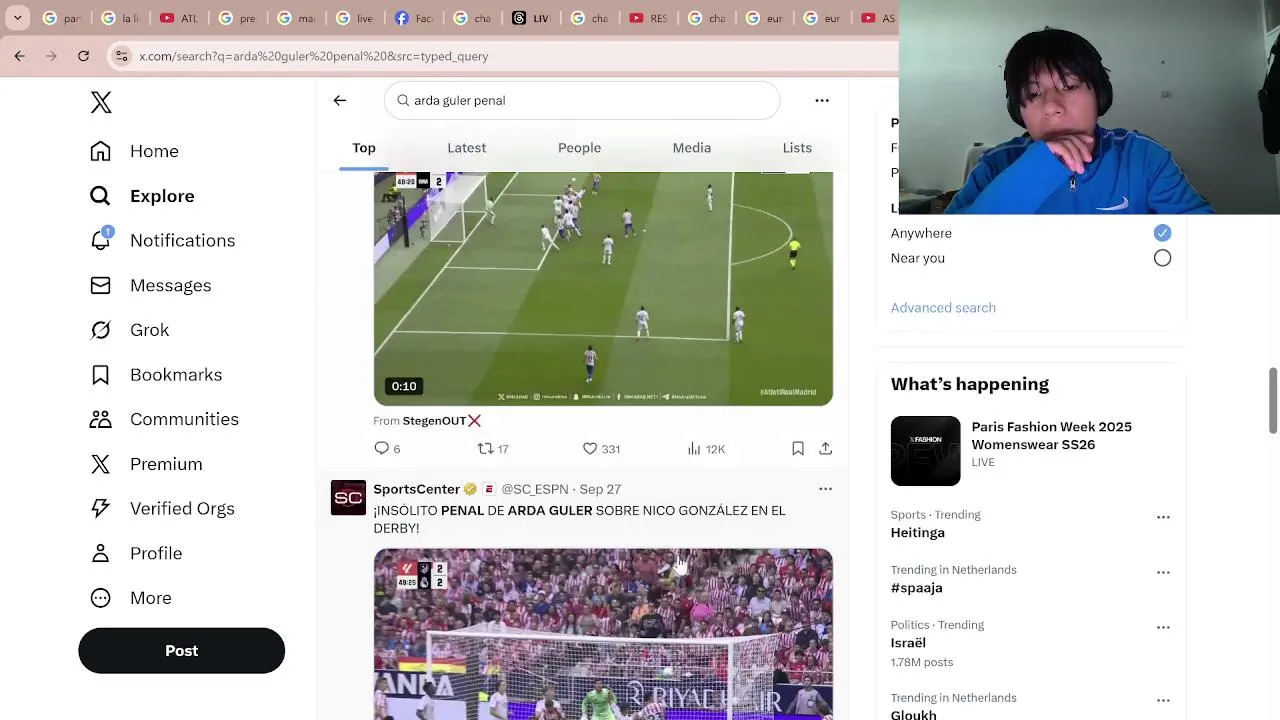The image size is (1280, 720).
Task: Go to Home in the sidebar
Action: coord(134,151)
